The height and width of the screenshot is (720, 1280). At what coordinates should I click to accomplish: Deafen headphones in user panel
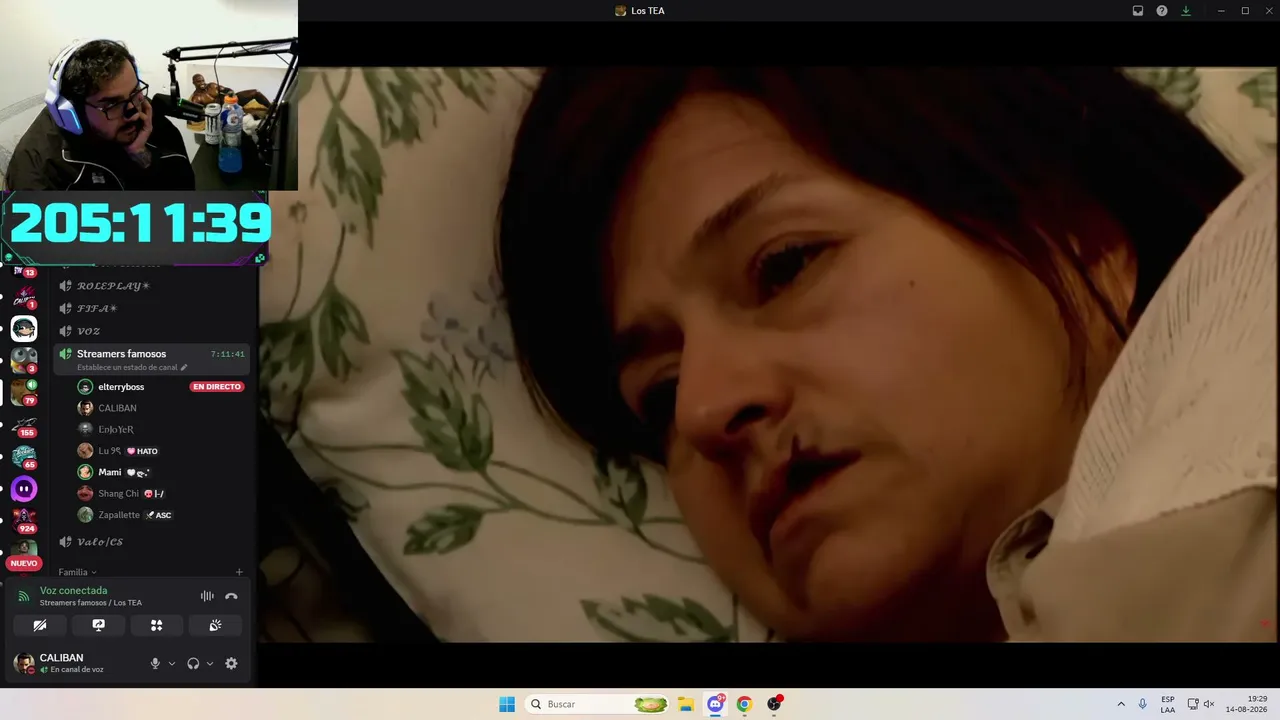coord(193,663)
